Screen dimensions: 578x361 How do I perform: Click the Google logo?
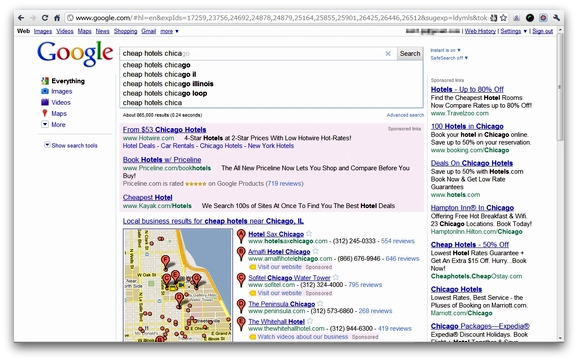coord(75,54)
